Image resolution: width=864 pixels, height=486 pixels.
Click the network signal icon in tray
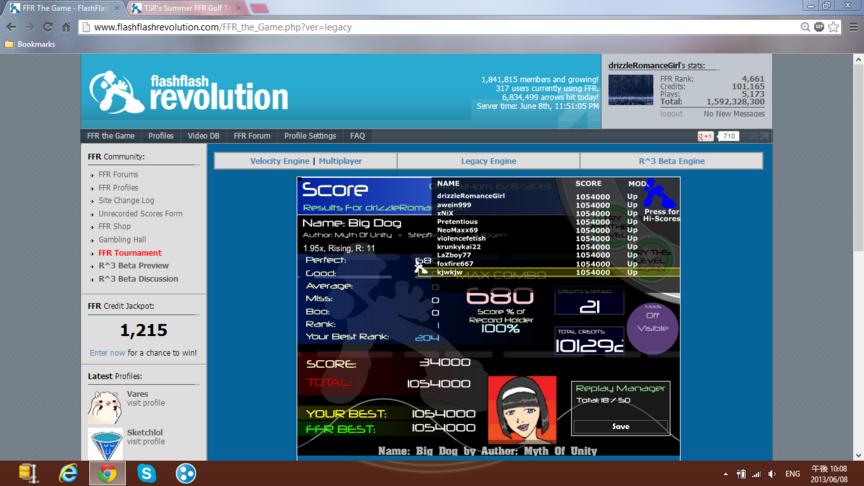point(757,474)
